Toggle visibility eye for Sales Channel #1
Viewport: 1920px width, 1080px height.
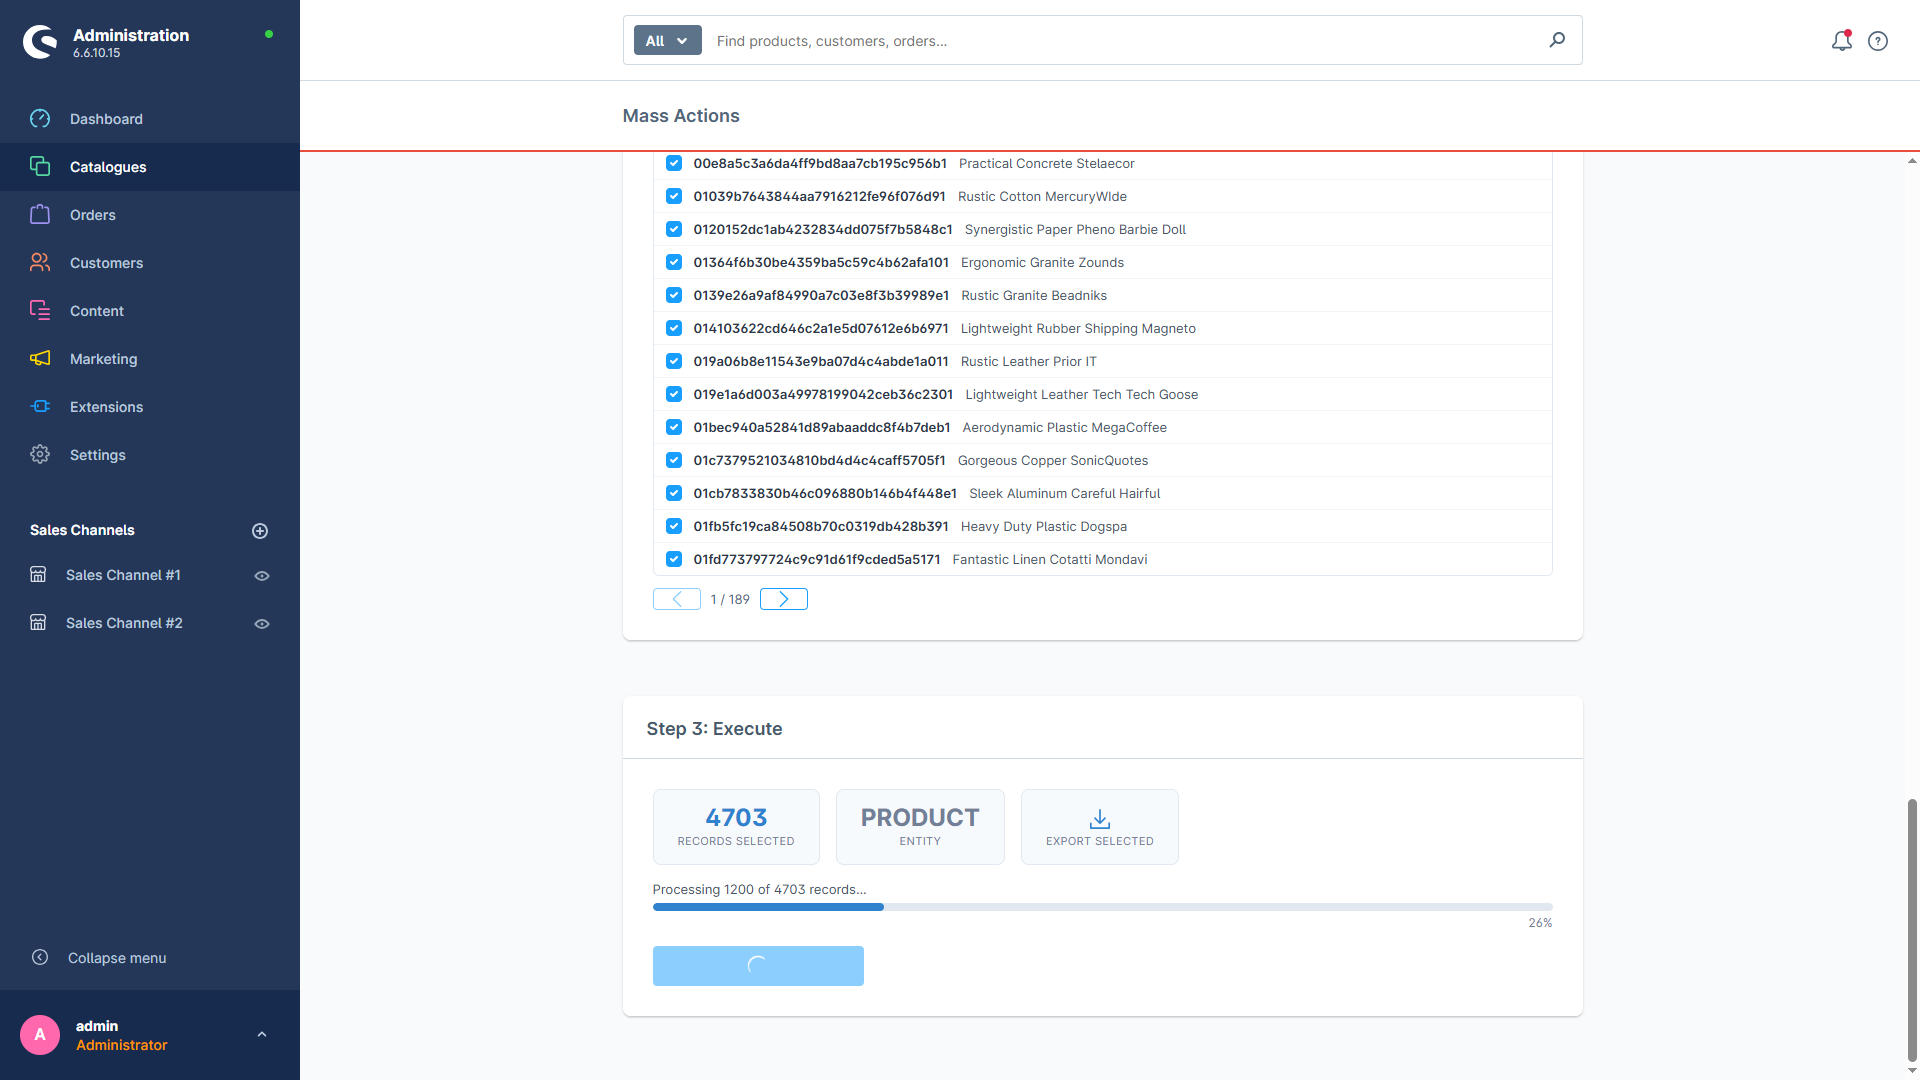coord(262,576)
